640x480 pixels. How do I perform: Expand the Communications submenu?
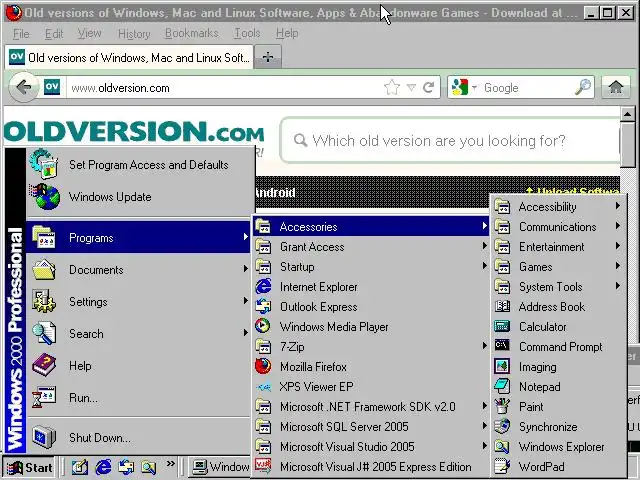pyautogui.click(x=558, y=227)
